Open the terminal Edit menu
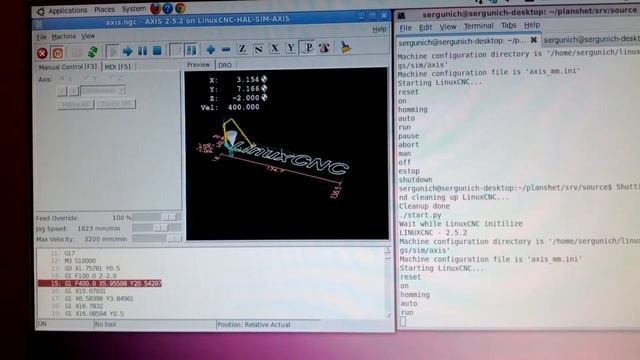The image size is (640, 360). pyautogui.click(x=425, y=27)
